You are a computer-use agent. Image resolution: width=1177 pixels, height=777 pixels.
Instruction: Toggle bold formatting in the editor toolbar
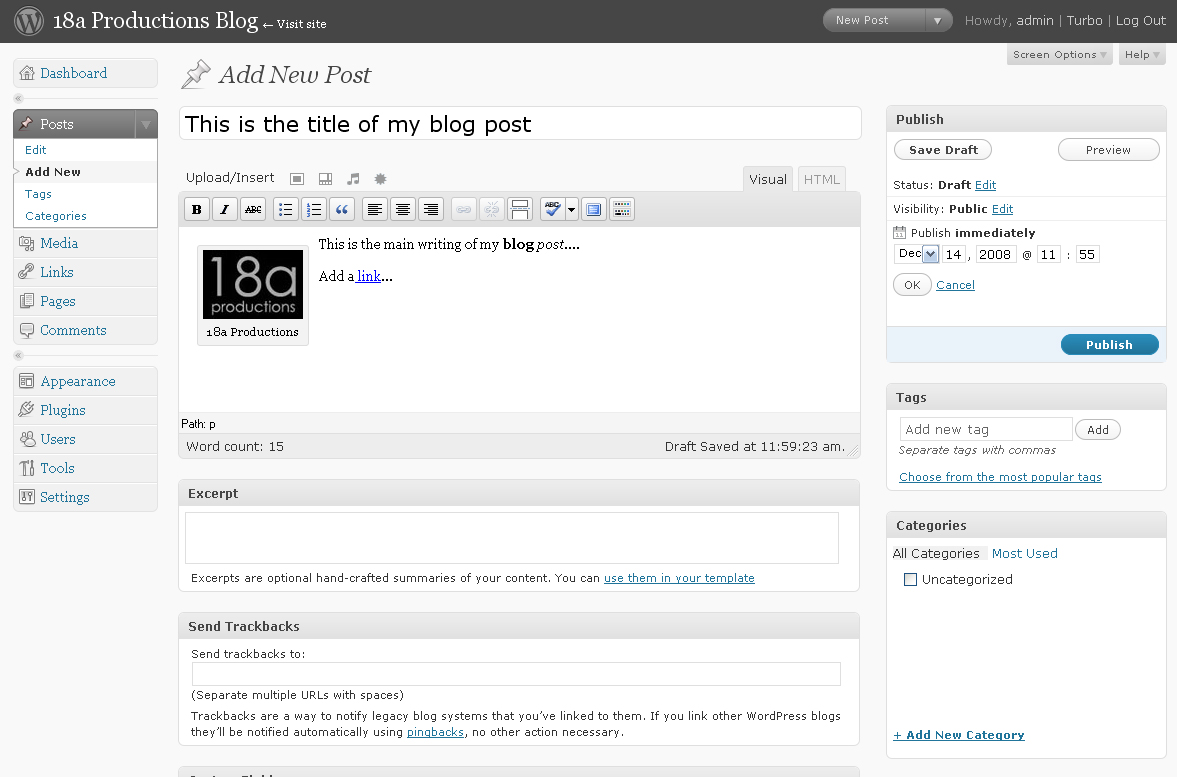point(197,209)
